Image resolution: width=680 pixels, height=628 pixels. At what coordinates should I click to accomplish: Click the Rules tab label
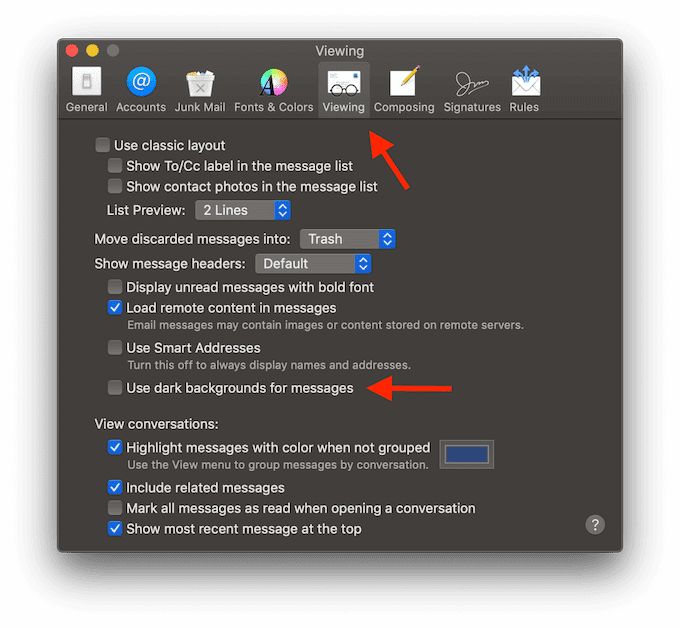pyautogui.click(x=524, y=107)
